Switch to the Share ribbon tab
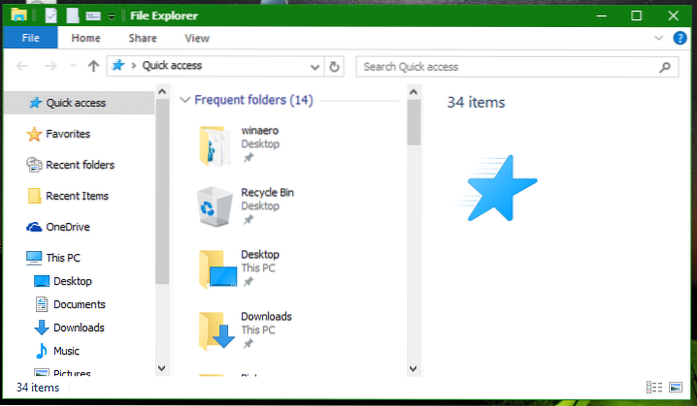Screen dimensions: 697x406 pos(142,38)
